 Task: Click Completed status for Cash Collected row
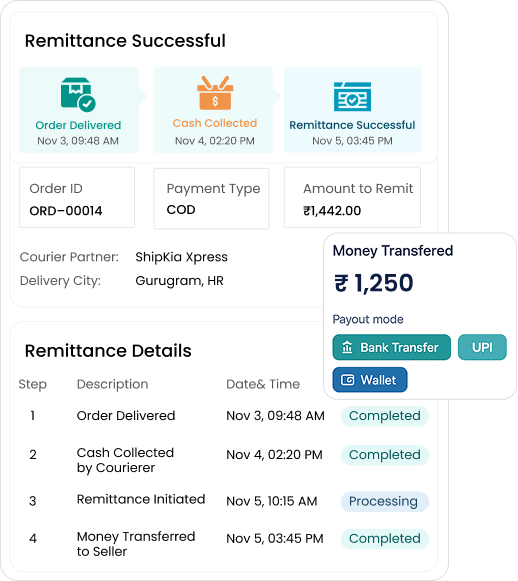[x=385, y=455]
